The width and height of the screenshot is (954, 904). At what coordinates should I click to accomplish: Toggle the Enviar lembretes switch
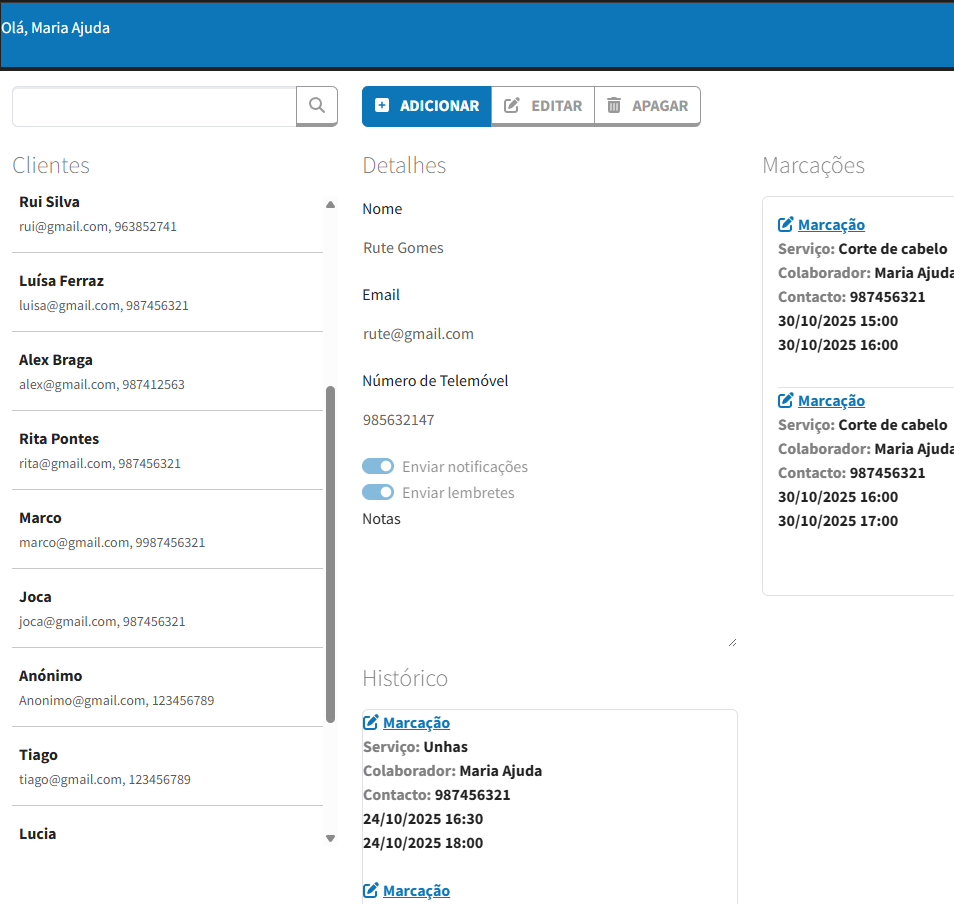point(378,492)
